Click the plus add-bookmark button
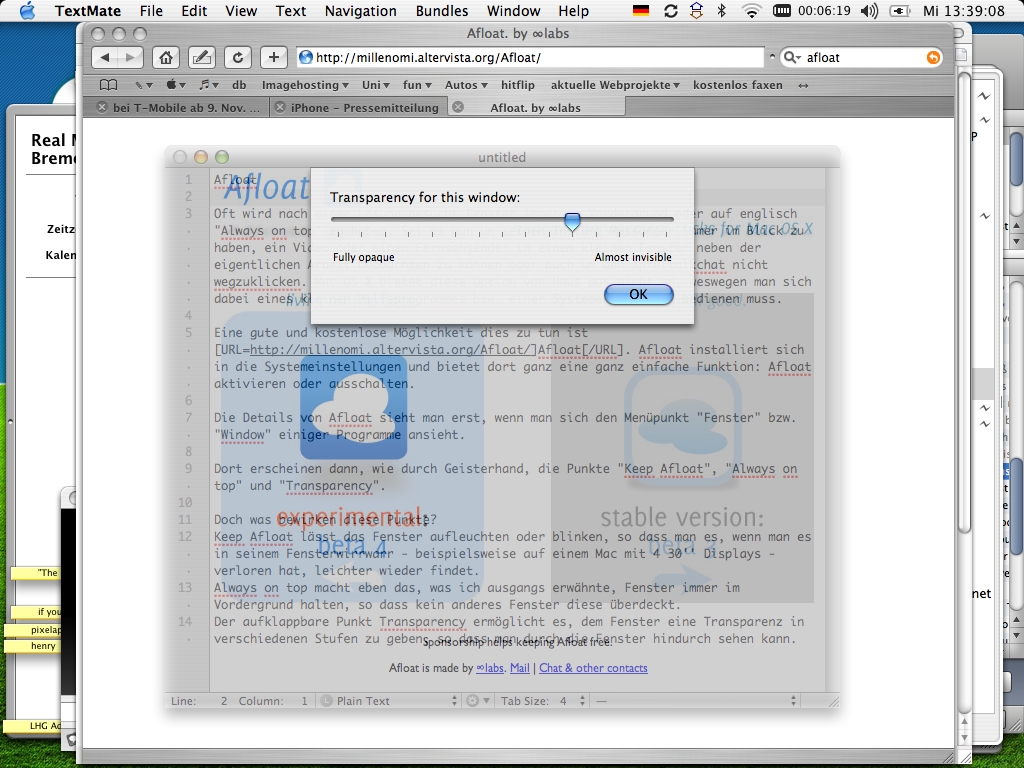 pyautogui.click(x=274, y=57)
